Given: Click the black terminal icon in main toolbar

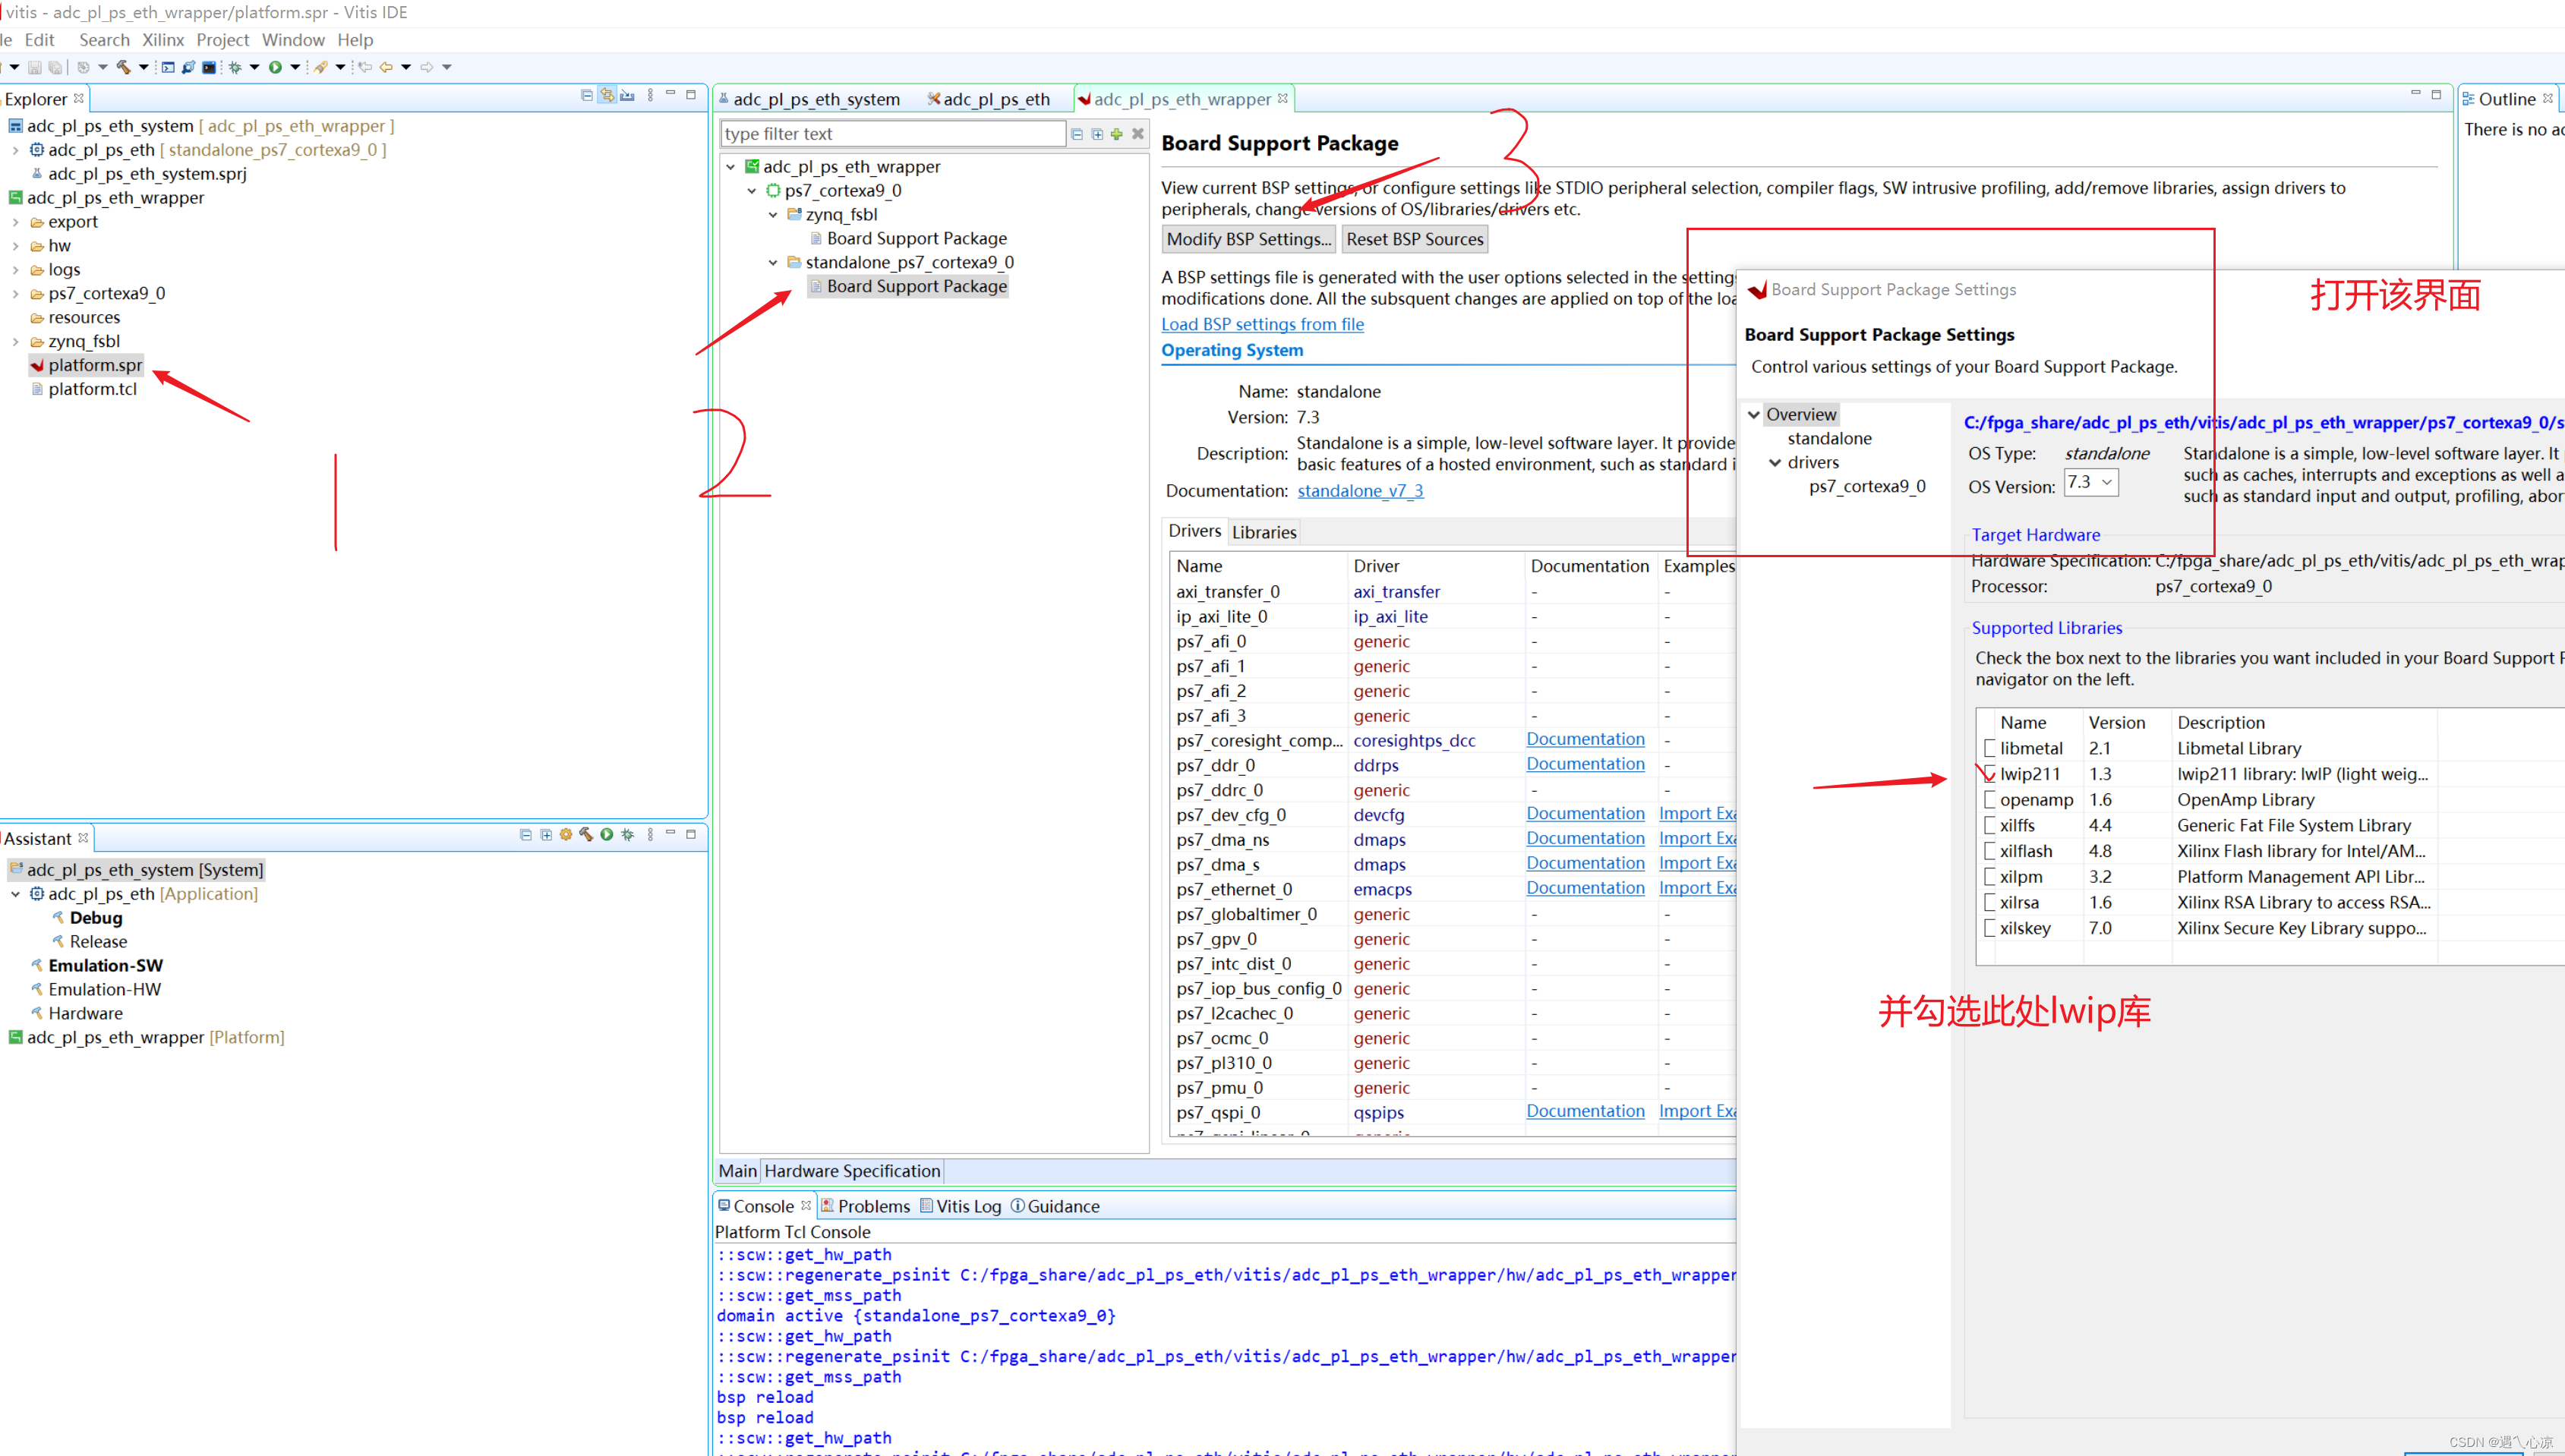Looking at the screenshot, I should point(208,67).
